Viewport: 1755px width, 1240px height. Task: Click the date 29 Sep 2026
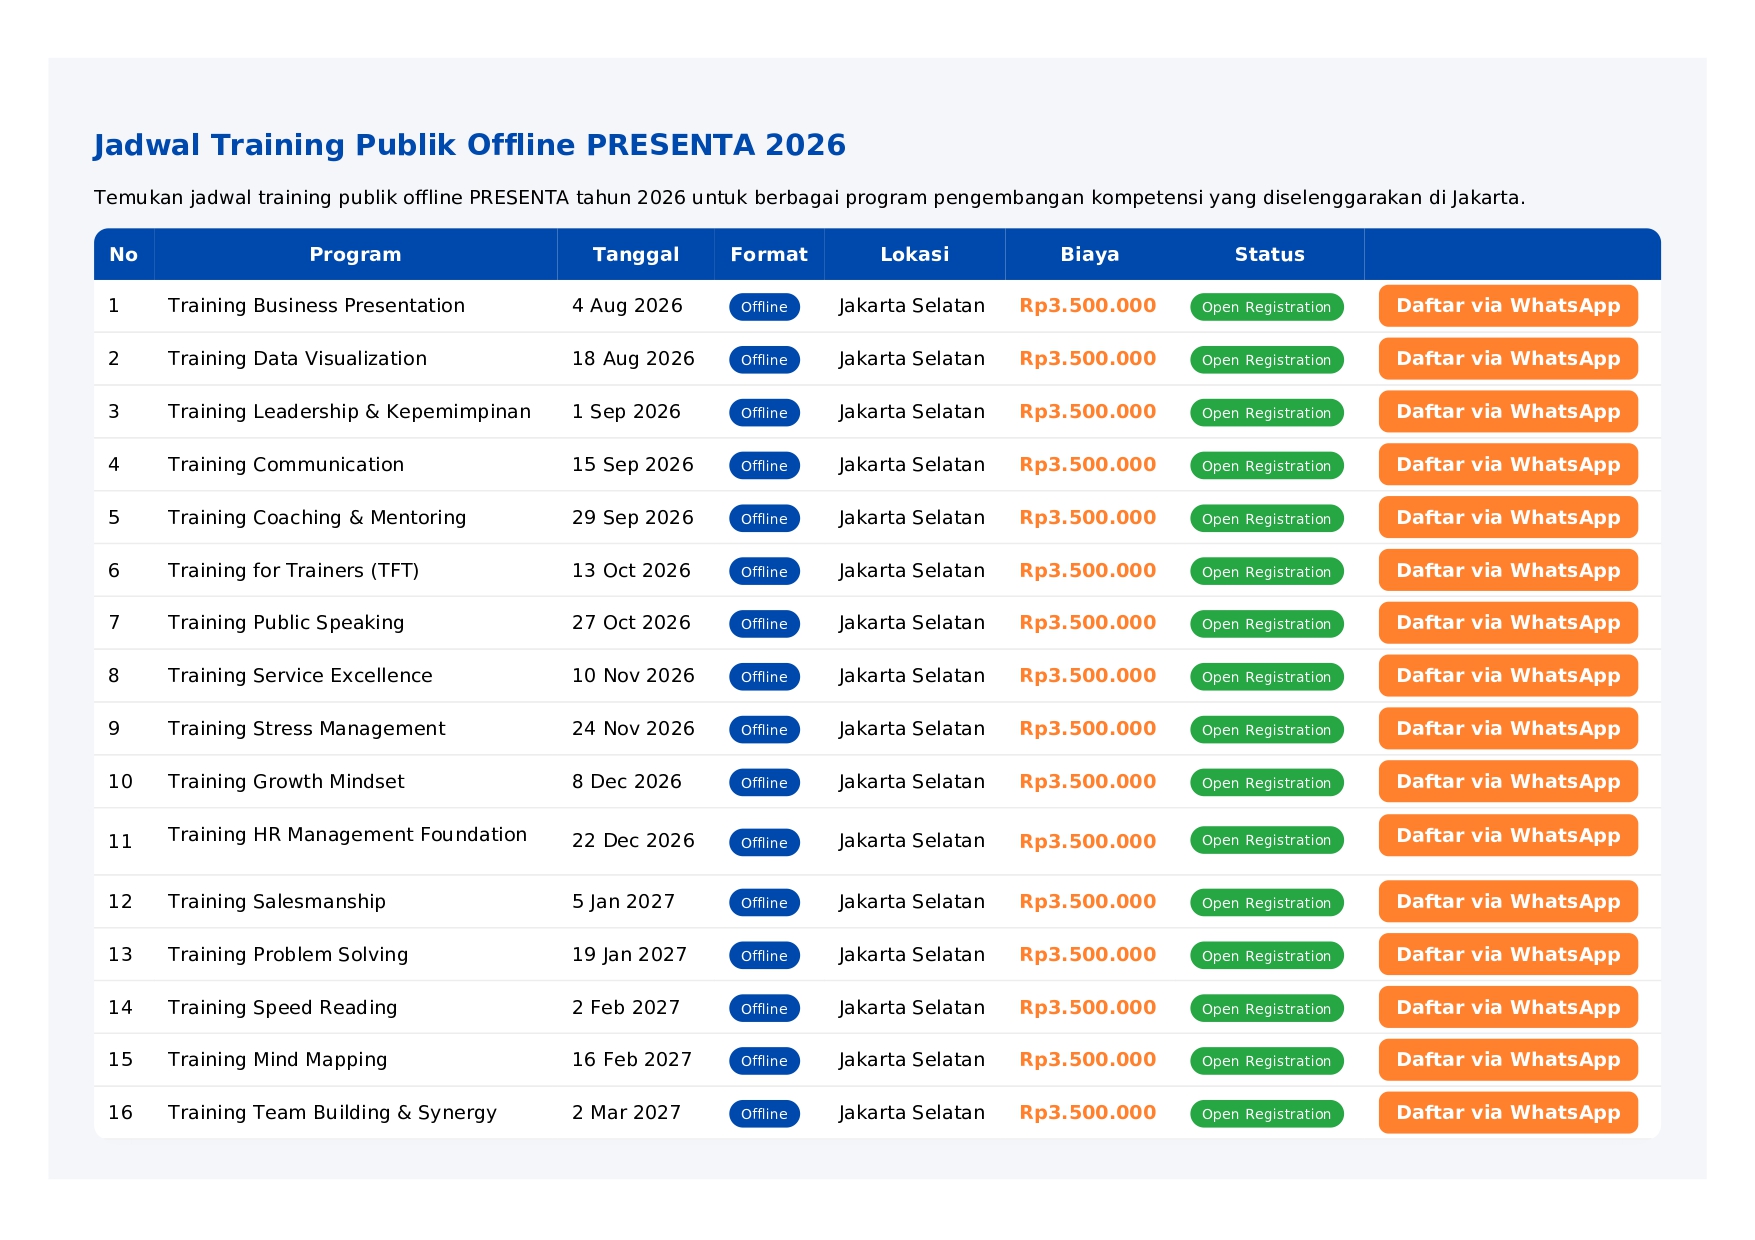coord(633,518)
